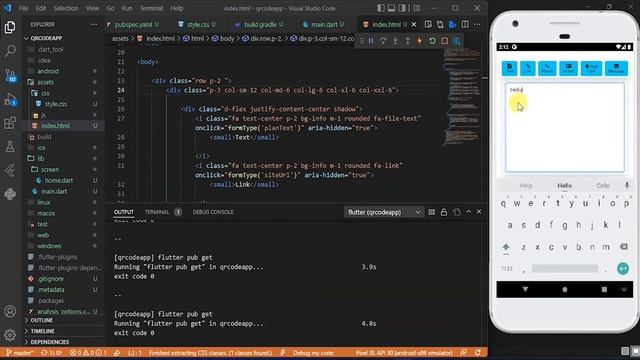Viewport: 640px width, 360px height.
Task: Toggle output scroll lock
Action: pos(444,212)
